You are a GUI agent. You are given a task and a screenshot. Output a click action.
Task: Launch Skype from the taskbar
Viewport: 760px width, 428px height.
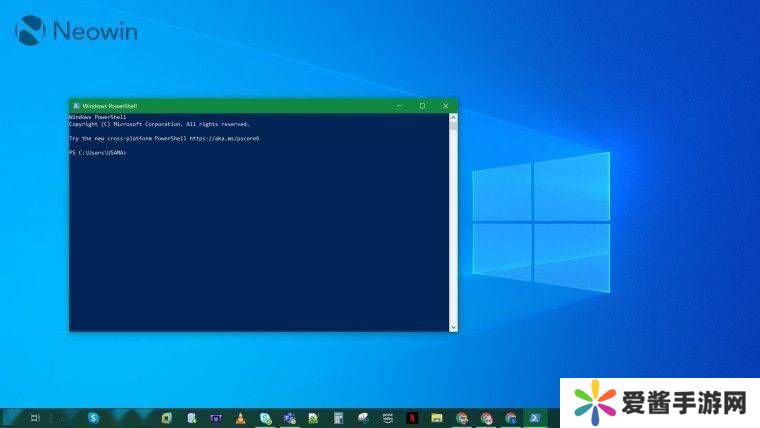[93, 418]
